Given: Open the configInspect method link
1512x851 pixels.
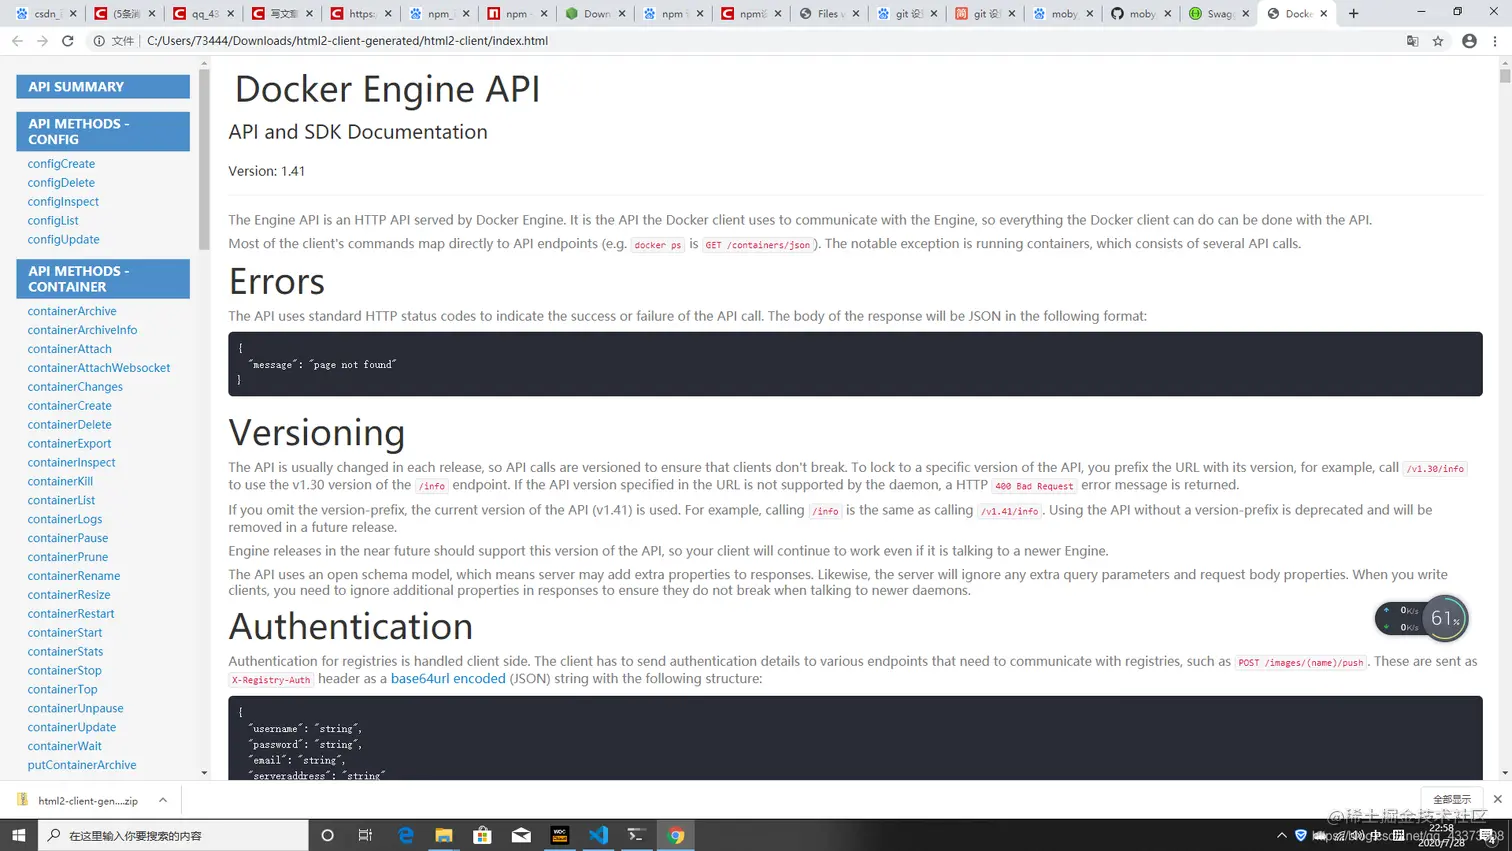Looking at the screenshot, I should [x=63, y=202].
